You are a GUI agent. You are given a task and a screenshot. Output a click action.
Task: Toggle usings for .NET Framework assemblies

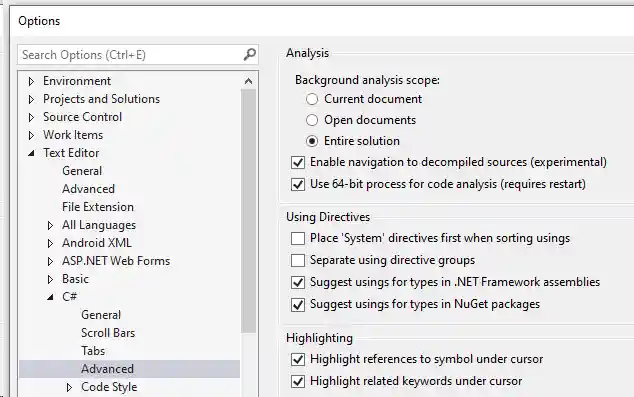pos(298,282)
